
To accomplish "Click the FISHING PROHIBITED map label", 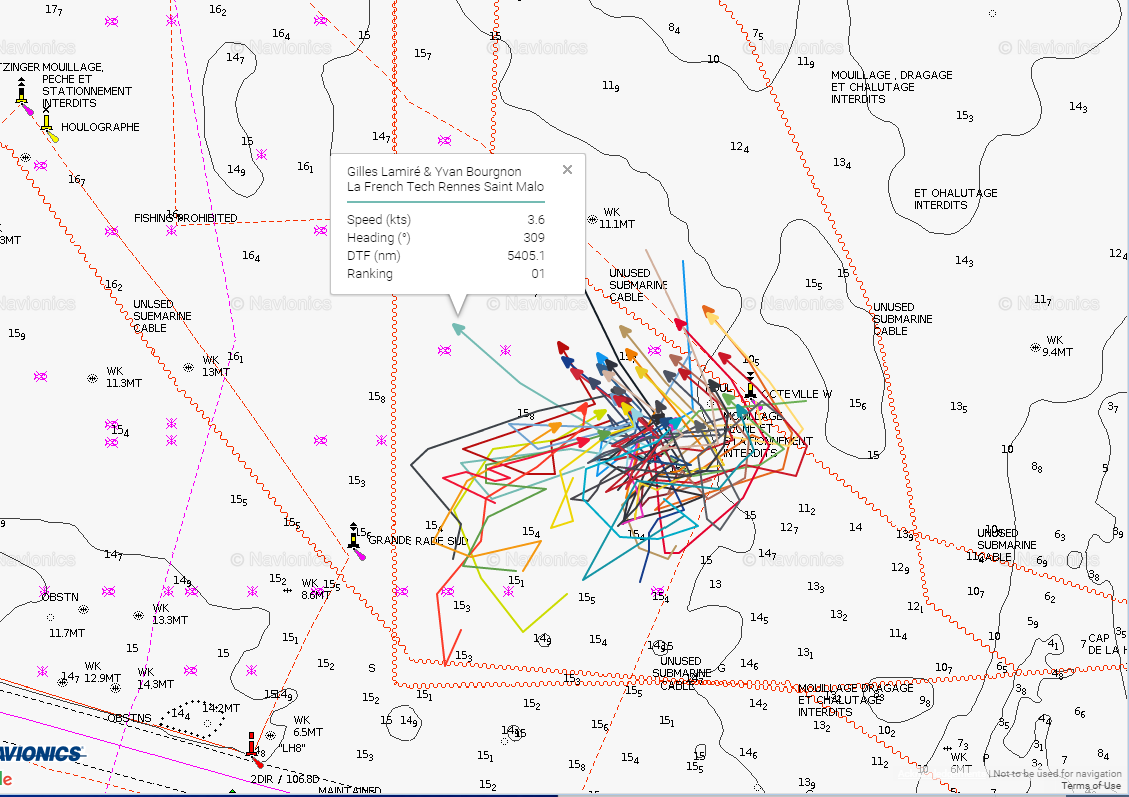I will 186,218.
